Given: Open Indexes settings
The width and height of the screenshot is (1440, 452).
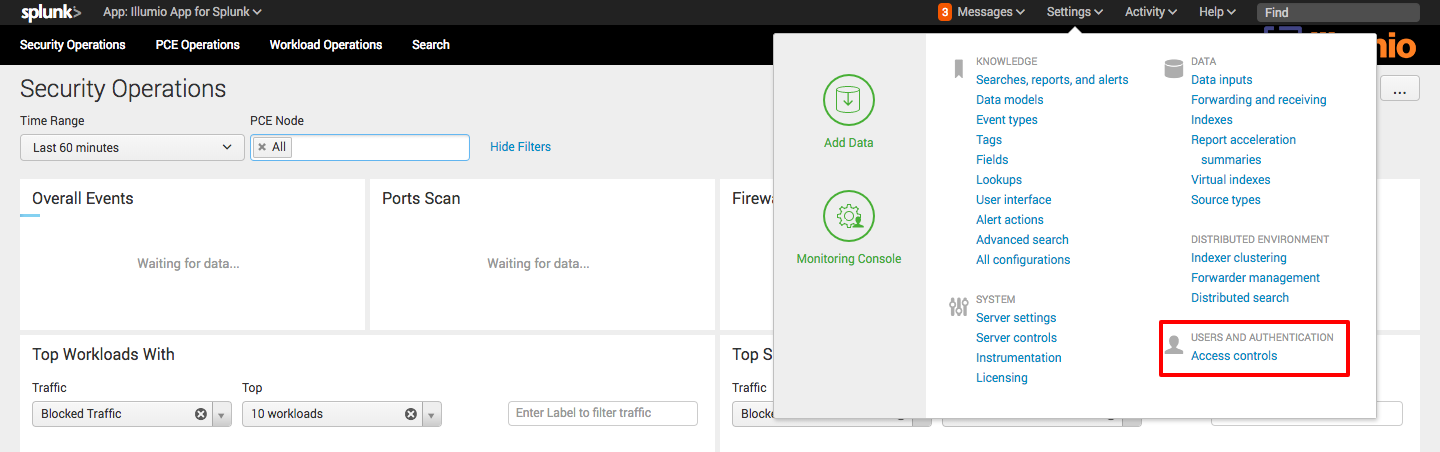Looking at the screenshot, I should (x=1212, y=120).
